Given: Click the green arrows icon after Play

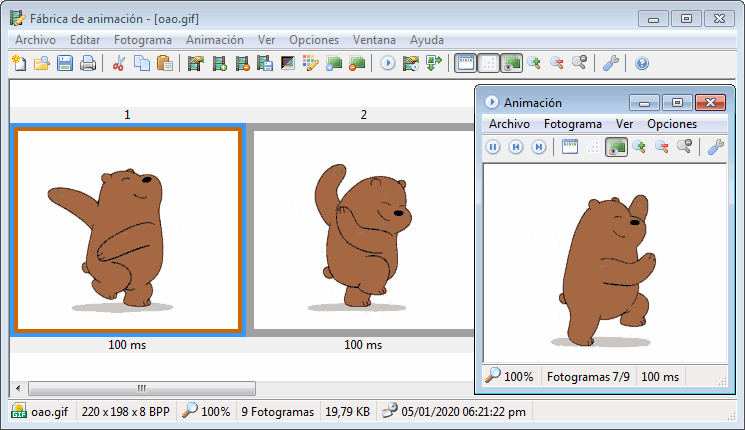Looking at the screenshot, I should (434, 63).
